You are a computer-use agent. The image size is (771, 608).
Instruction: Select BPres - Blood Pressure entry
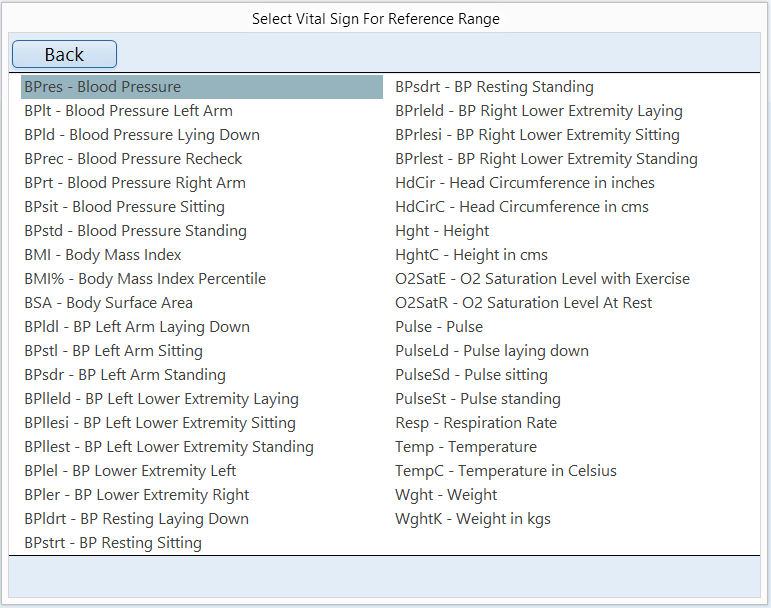click(x=103, y=87)
